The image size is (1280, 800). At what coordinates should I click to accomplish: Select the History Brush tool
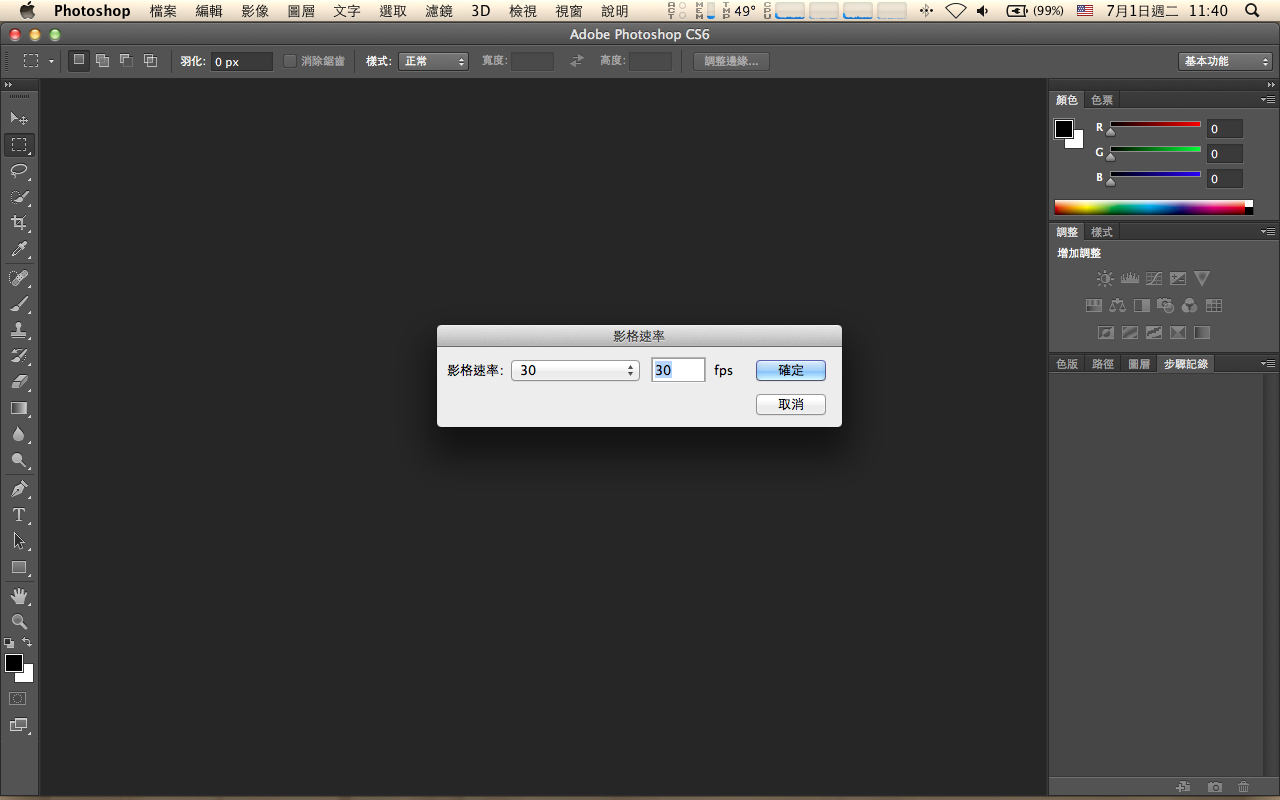pyautogui.click(x=19, y=355)
